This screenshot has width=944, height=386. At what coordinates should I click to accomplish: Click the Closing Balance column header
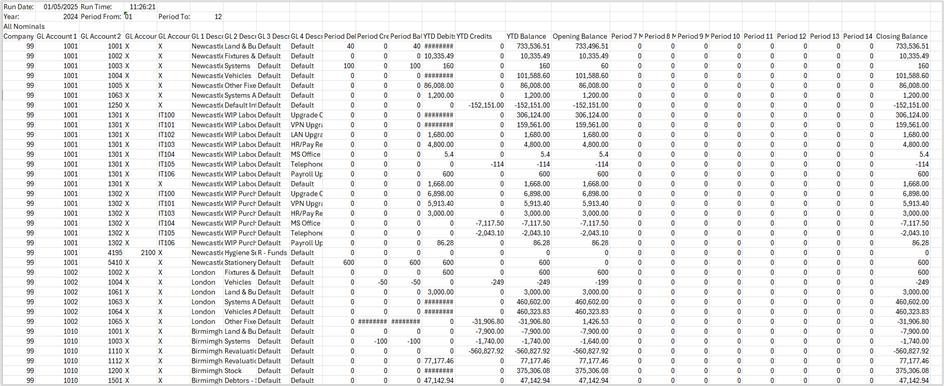901,37
